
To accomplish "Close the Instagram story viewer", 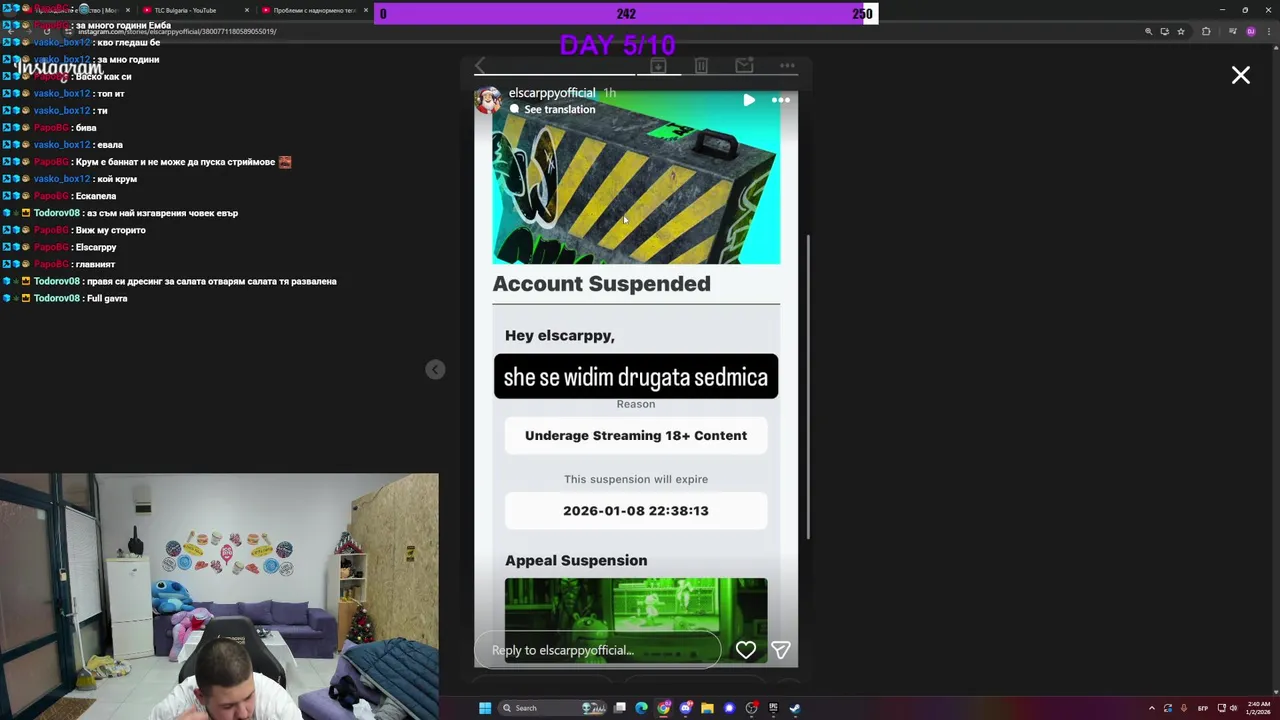I will click(x=1241, y=75).
